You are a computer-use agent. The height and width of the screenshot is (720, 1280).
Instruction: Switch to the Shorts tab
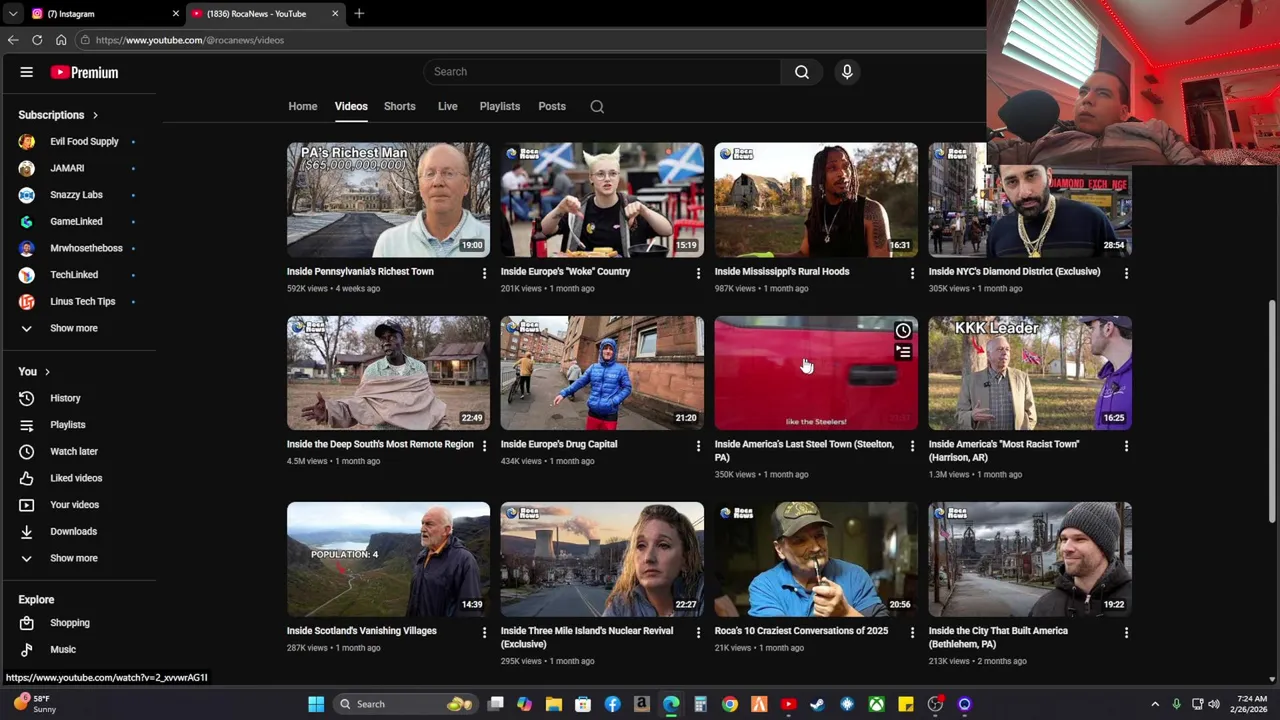(x=400, y=106)
